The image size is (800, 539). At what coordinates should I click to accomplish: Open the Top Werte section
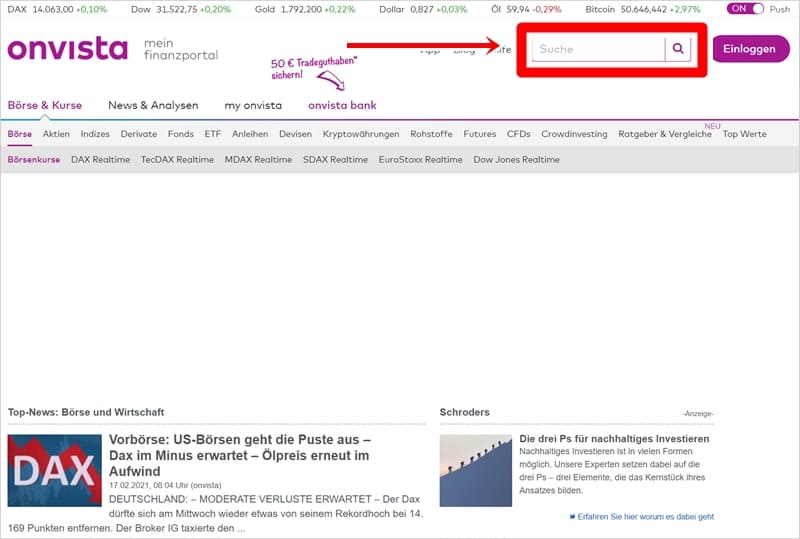coord(744,134)
